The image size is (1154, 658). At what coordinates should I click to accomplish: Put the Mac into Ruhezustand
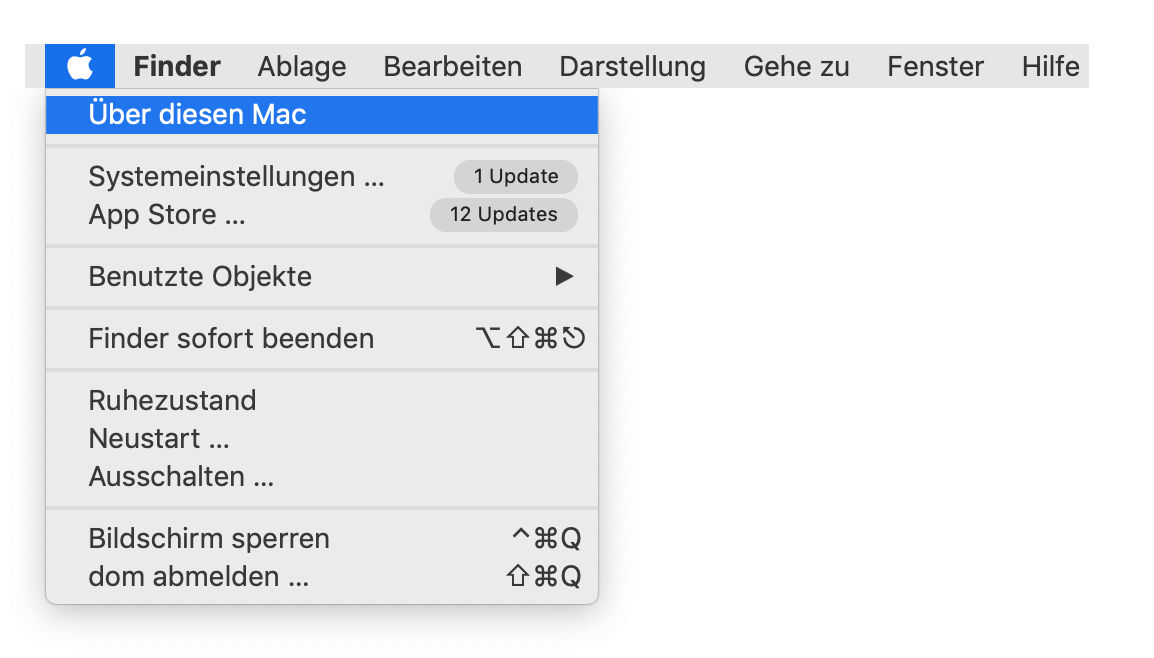(x=173, y=400)
